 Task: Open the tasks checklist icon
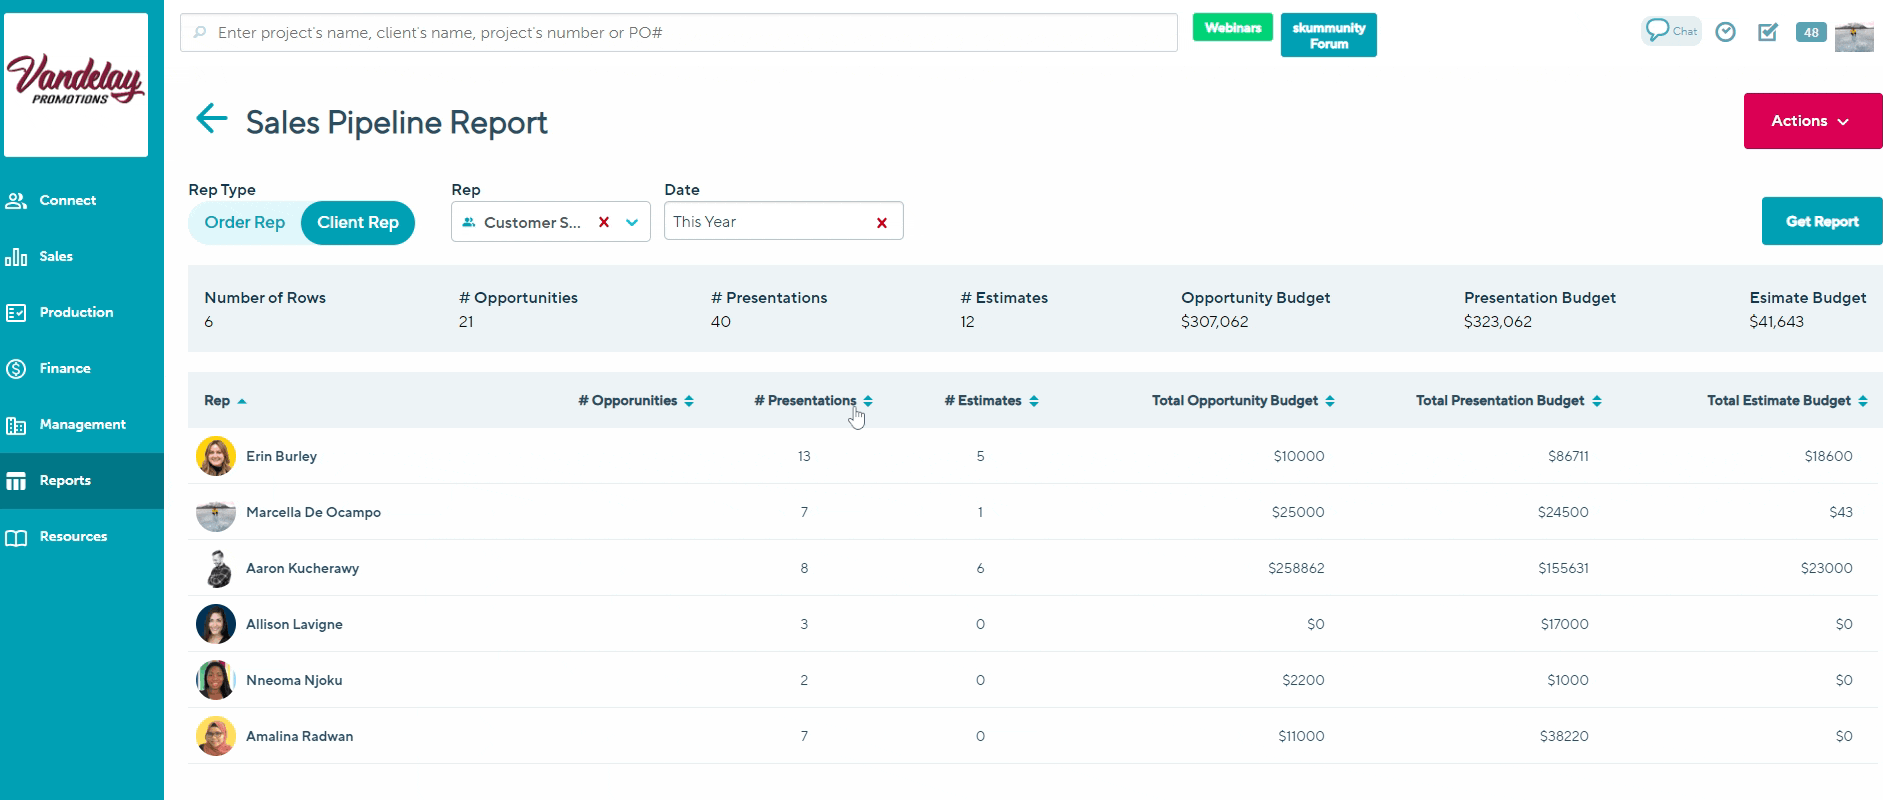click(1768, 32)
